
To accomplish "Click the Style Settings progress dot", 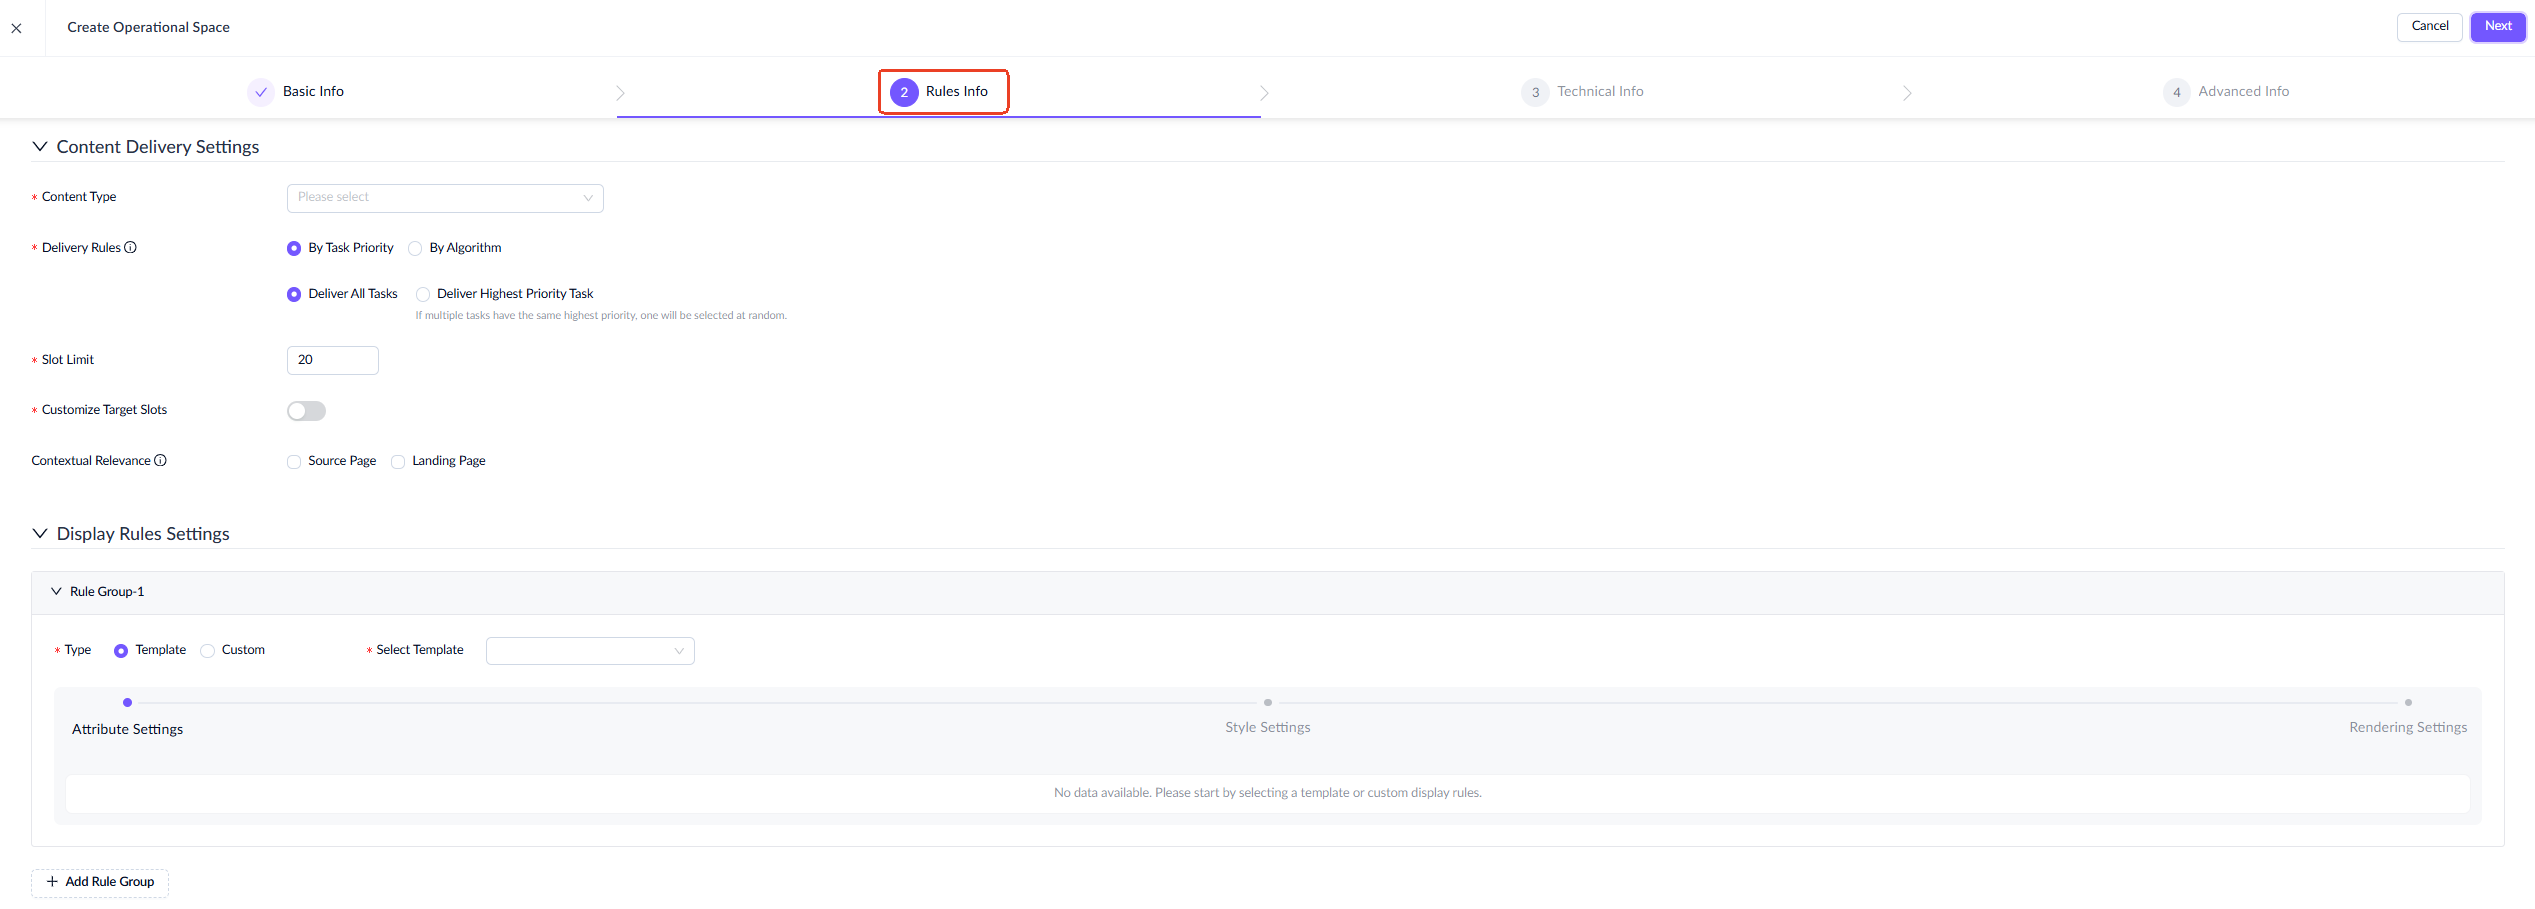I will click(x=1268, y=703).
